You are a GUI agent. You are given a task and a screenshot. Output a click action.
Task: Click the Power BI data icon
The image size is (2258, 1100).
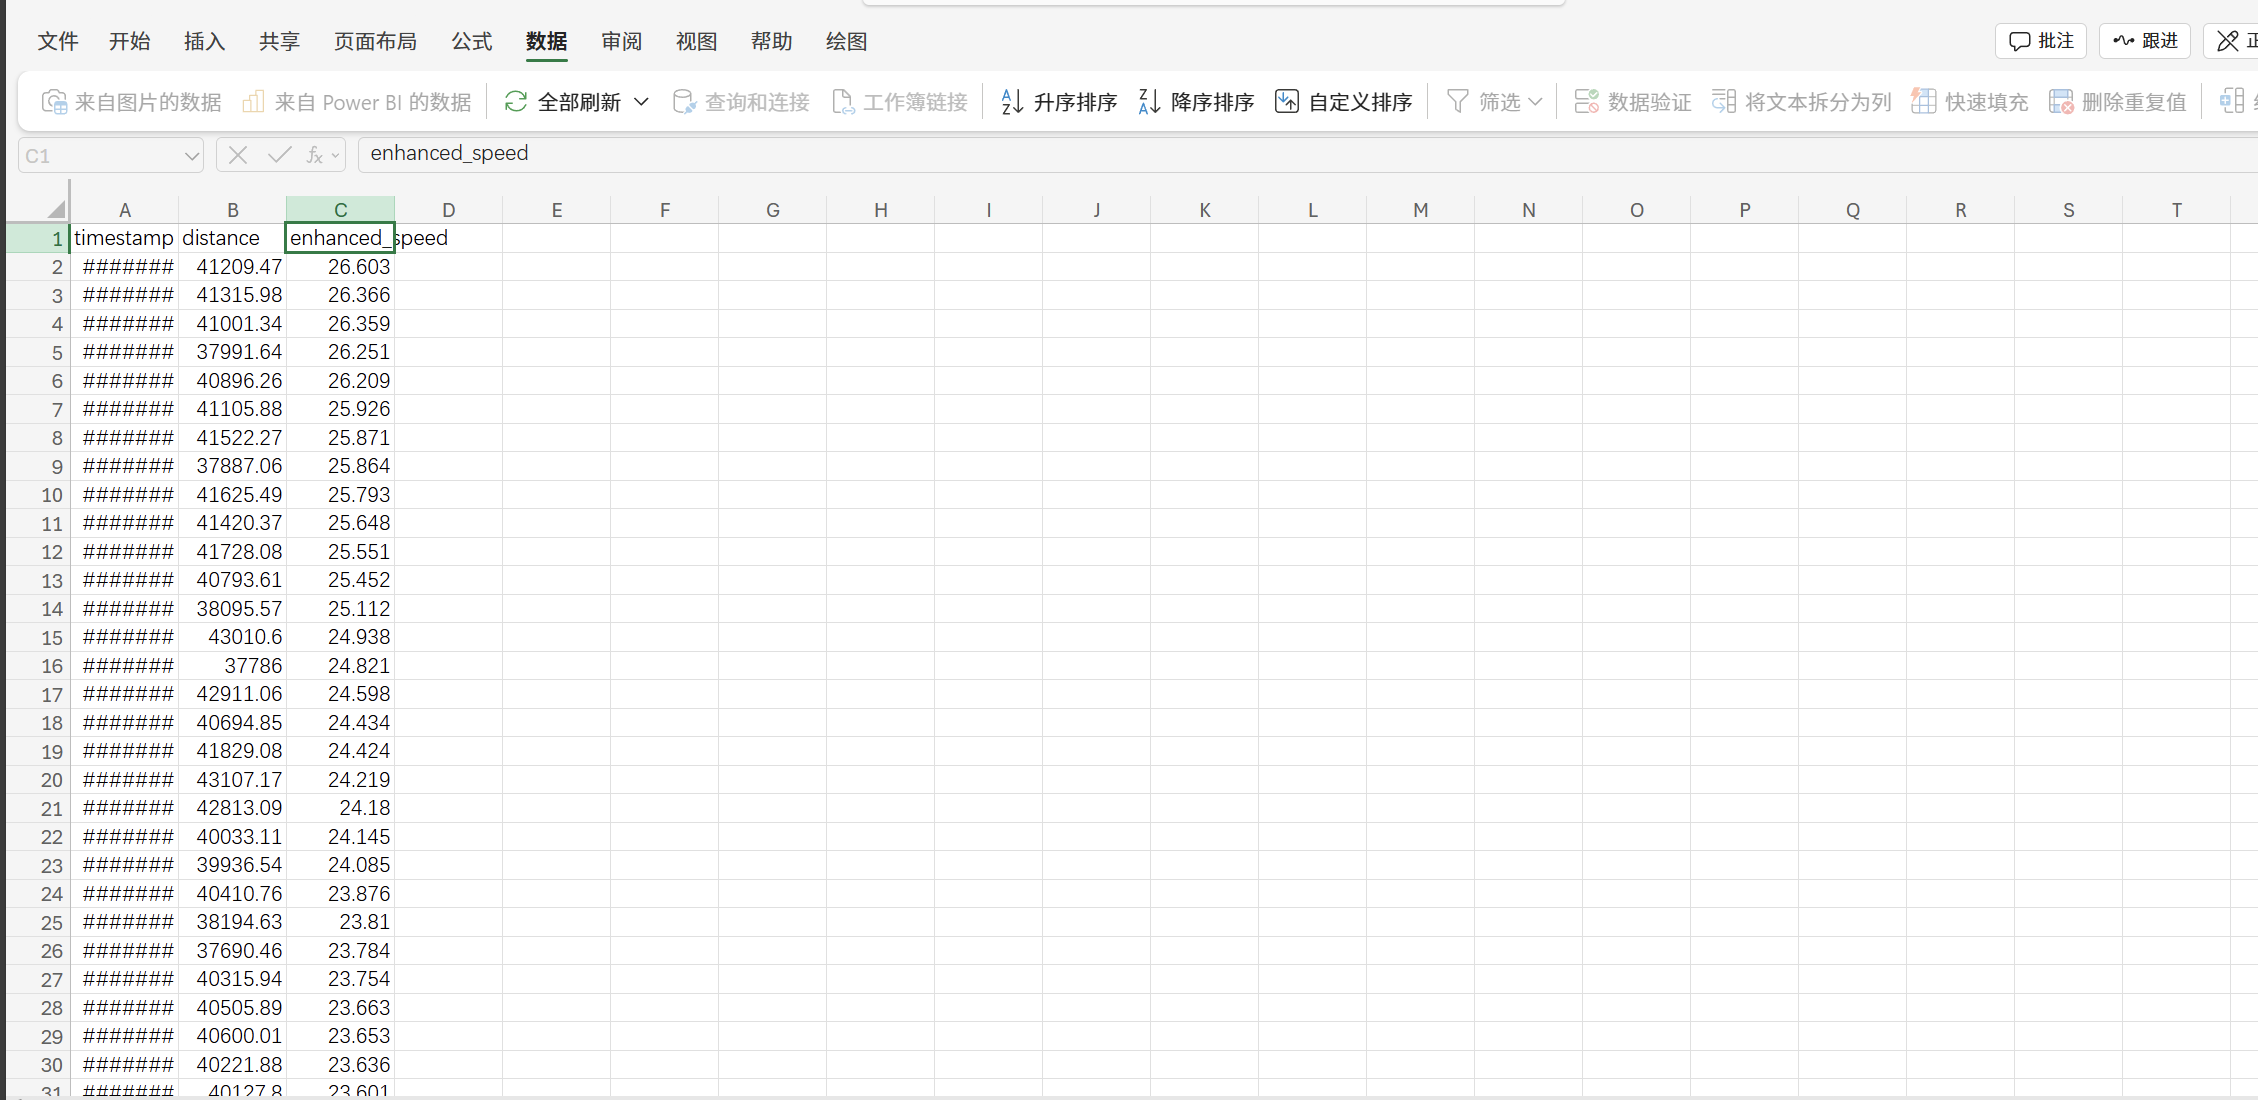pos(254,102)
